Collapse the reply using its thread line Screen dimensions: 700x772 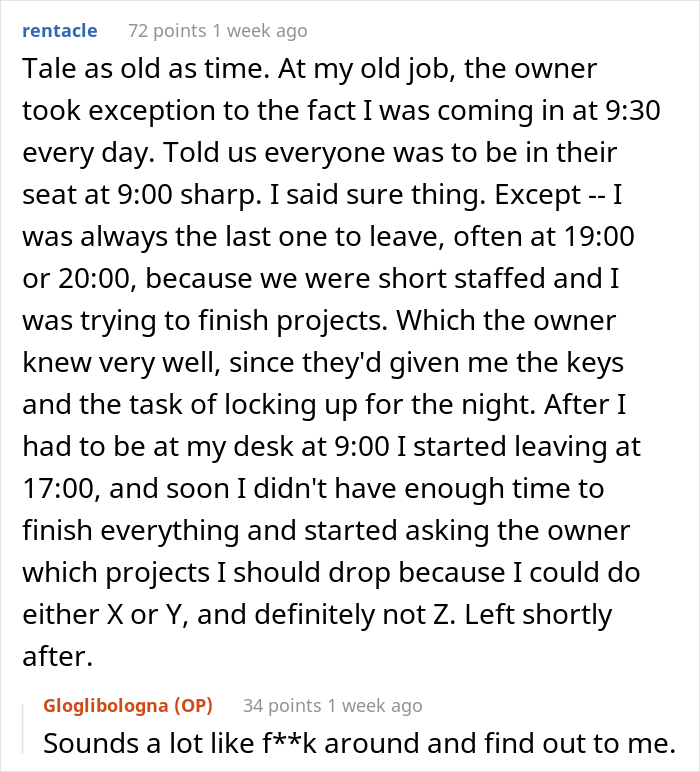23,729
